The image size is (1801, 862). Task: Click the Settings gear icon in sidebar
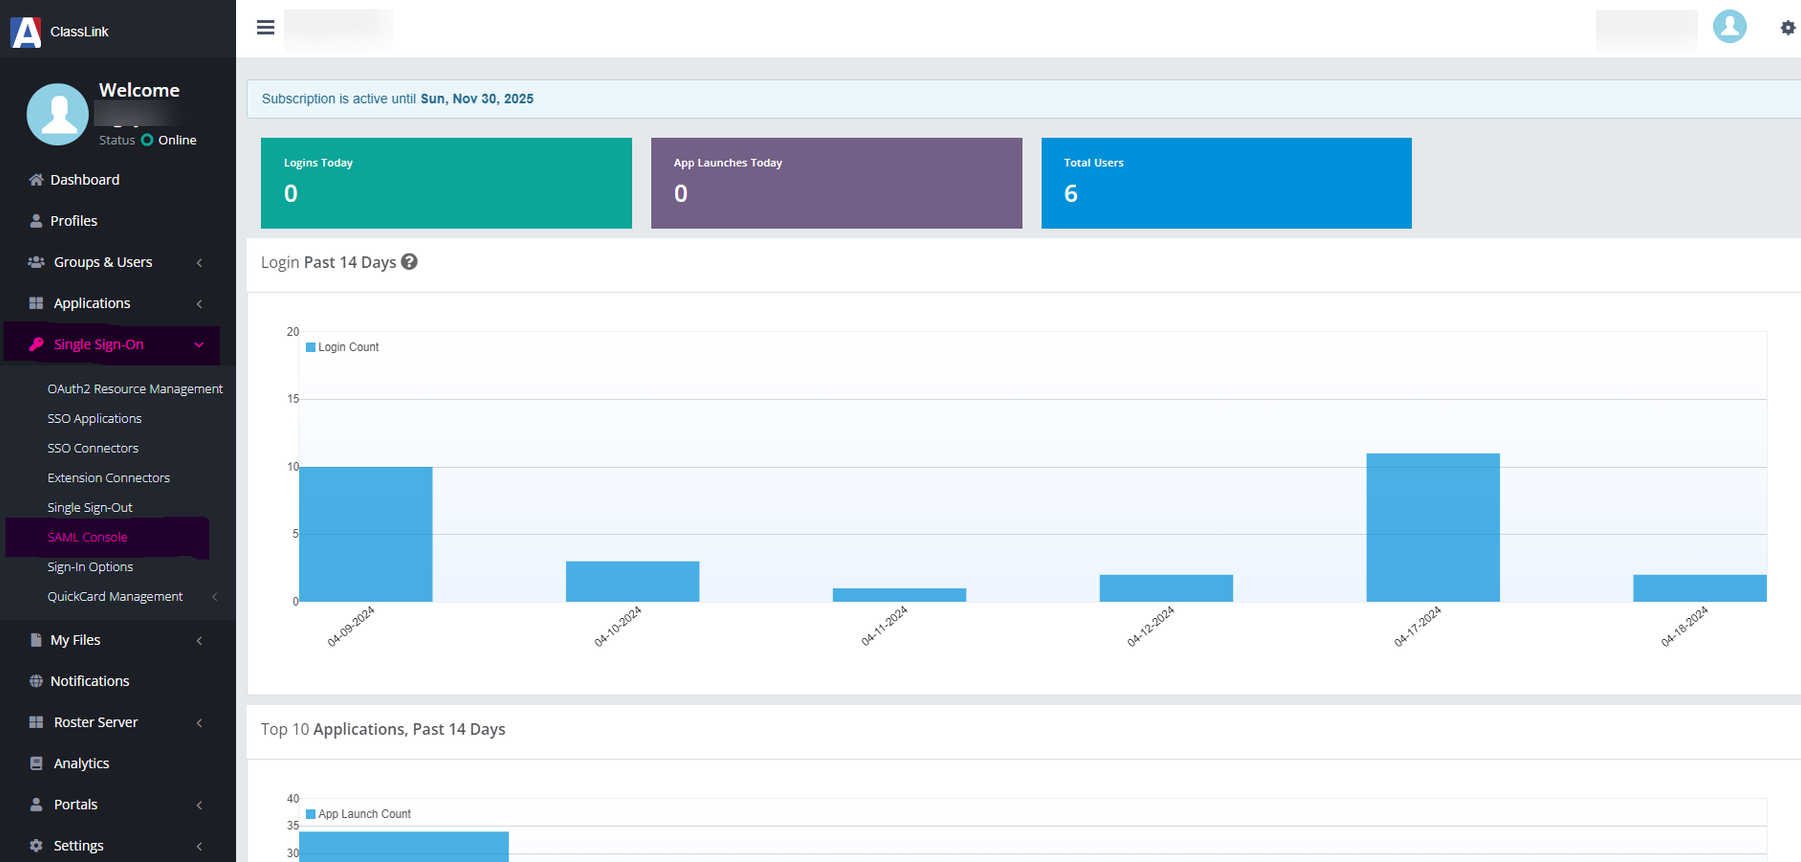pyautogui.click(x=36, y=845)
